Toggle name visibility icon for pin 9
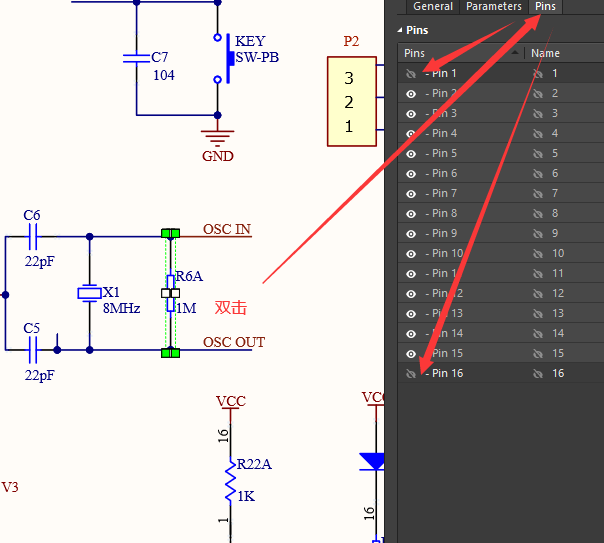 538,234
